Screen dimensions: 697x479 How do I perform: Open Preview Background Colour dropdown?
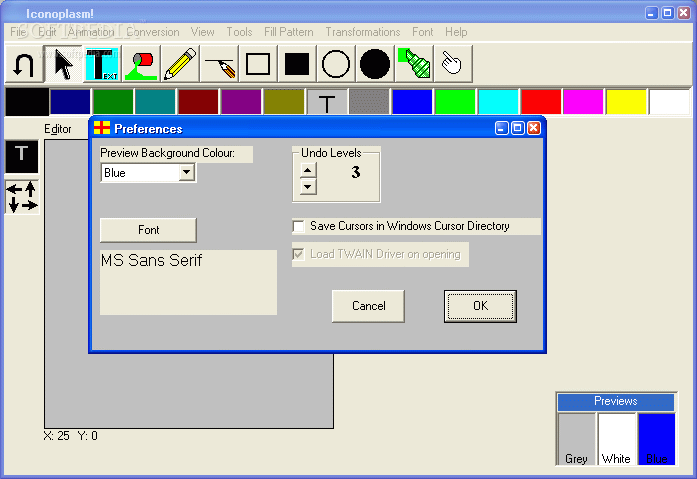[x=187, y=172]
